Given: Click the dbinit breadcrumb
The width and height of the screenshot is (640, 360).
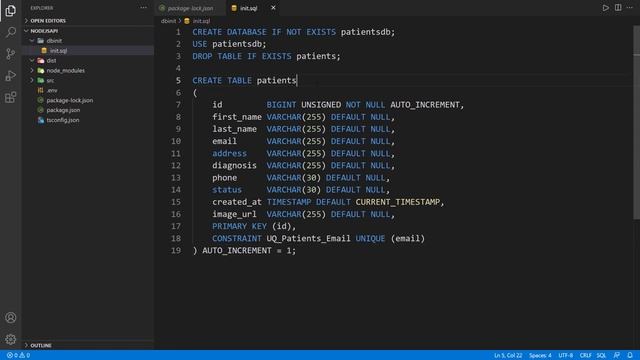Looking at the screenshot, I should point(168,21).
